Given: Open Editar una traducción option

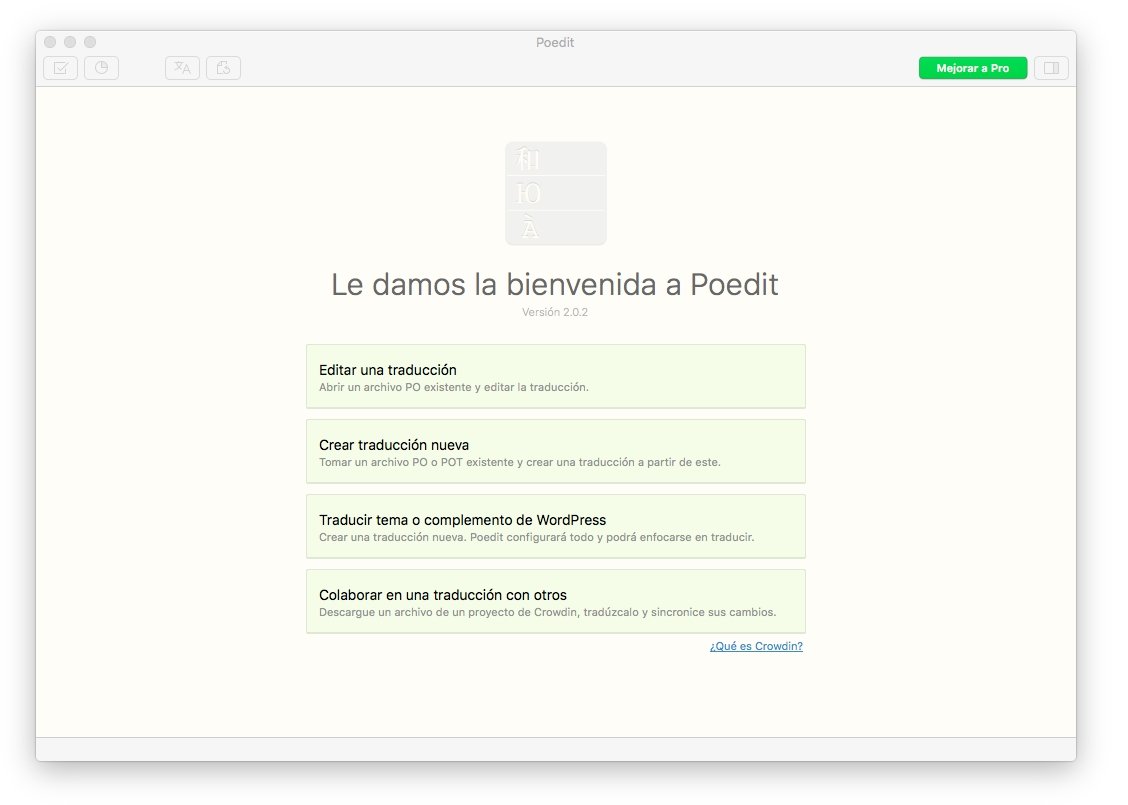Looking at the screenshot, I should point(555,376).
